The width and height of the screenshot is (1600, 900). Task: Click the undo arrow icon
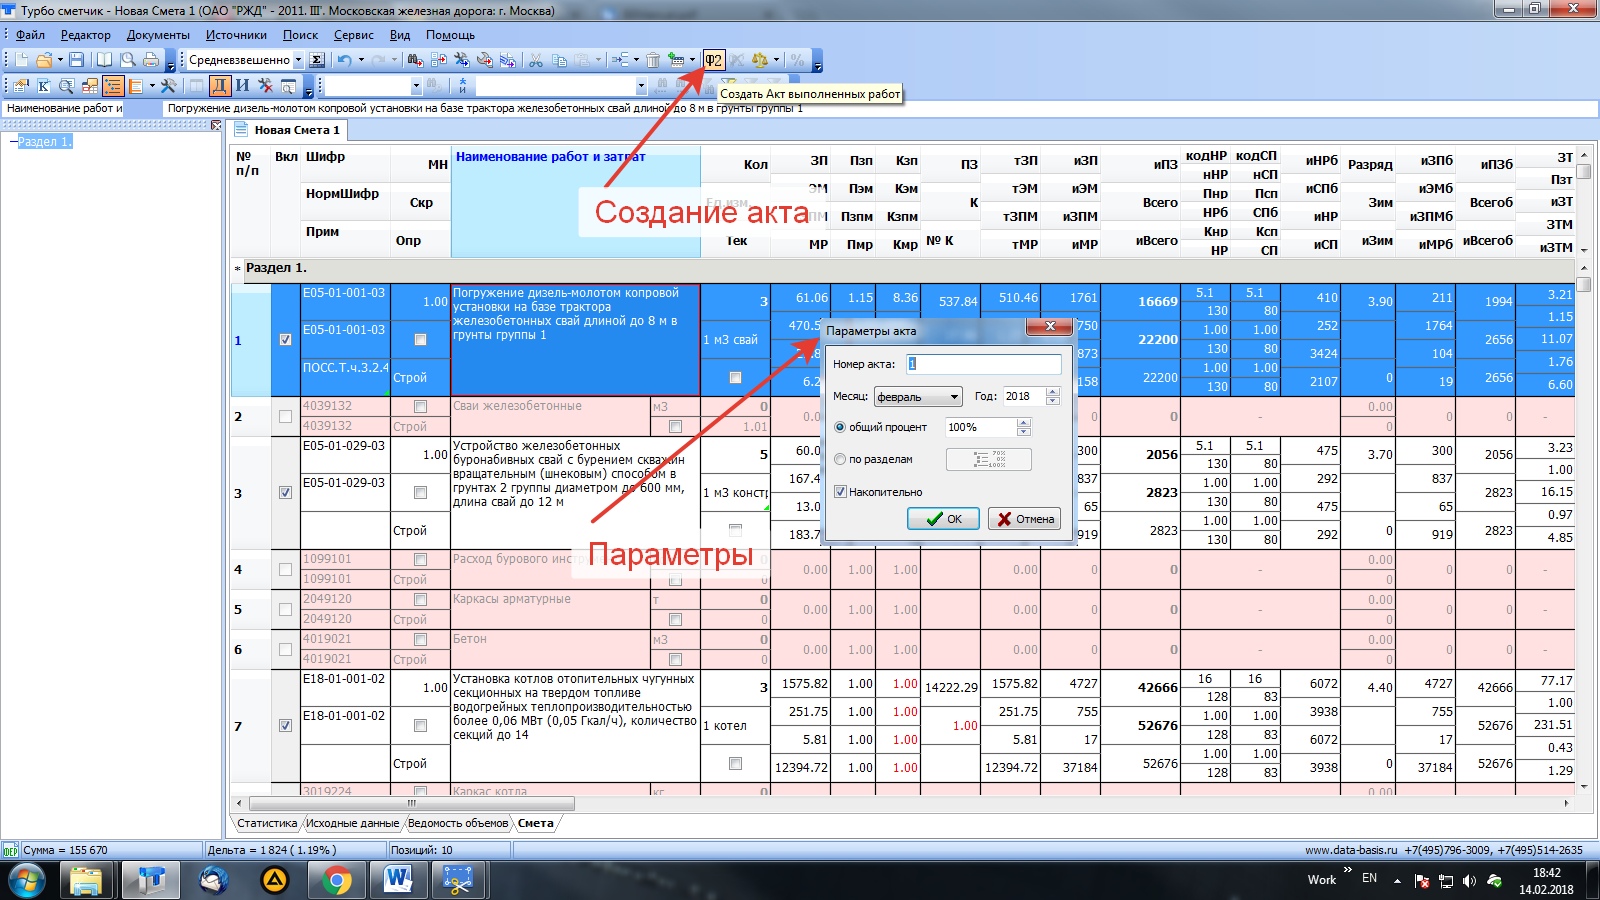(344, 60)
